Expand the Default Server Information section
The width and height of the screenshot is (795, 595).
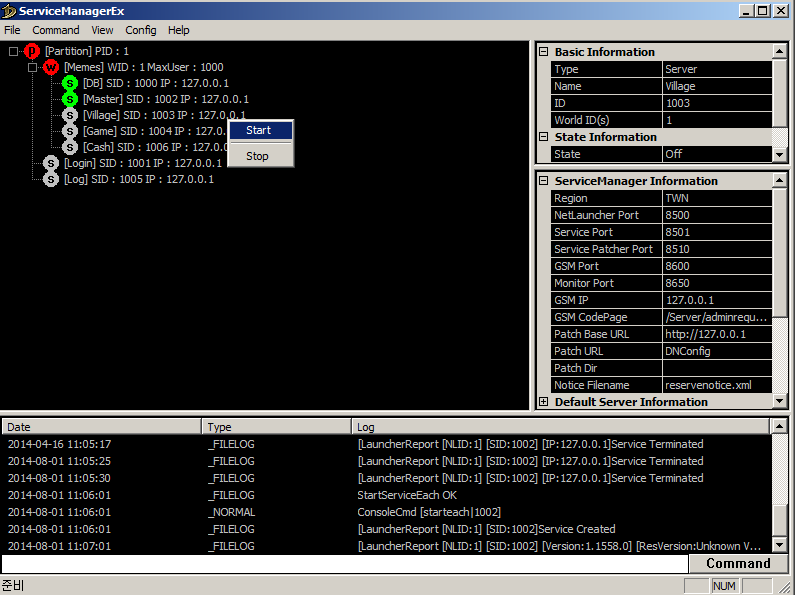544,402
